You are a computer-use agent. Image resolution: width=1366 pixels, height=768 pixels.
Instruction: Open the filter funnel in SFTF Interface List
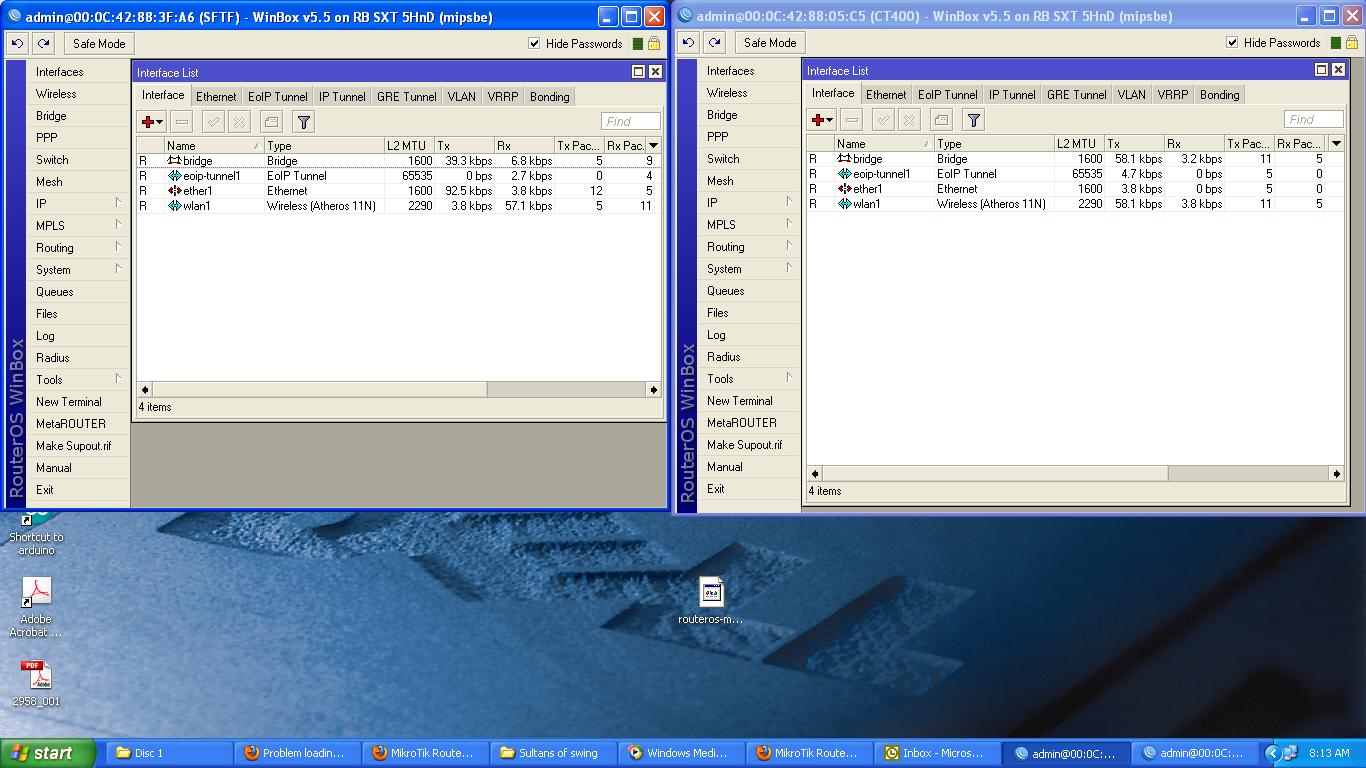[x=304, y=122]
